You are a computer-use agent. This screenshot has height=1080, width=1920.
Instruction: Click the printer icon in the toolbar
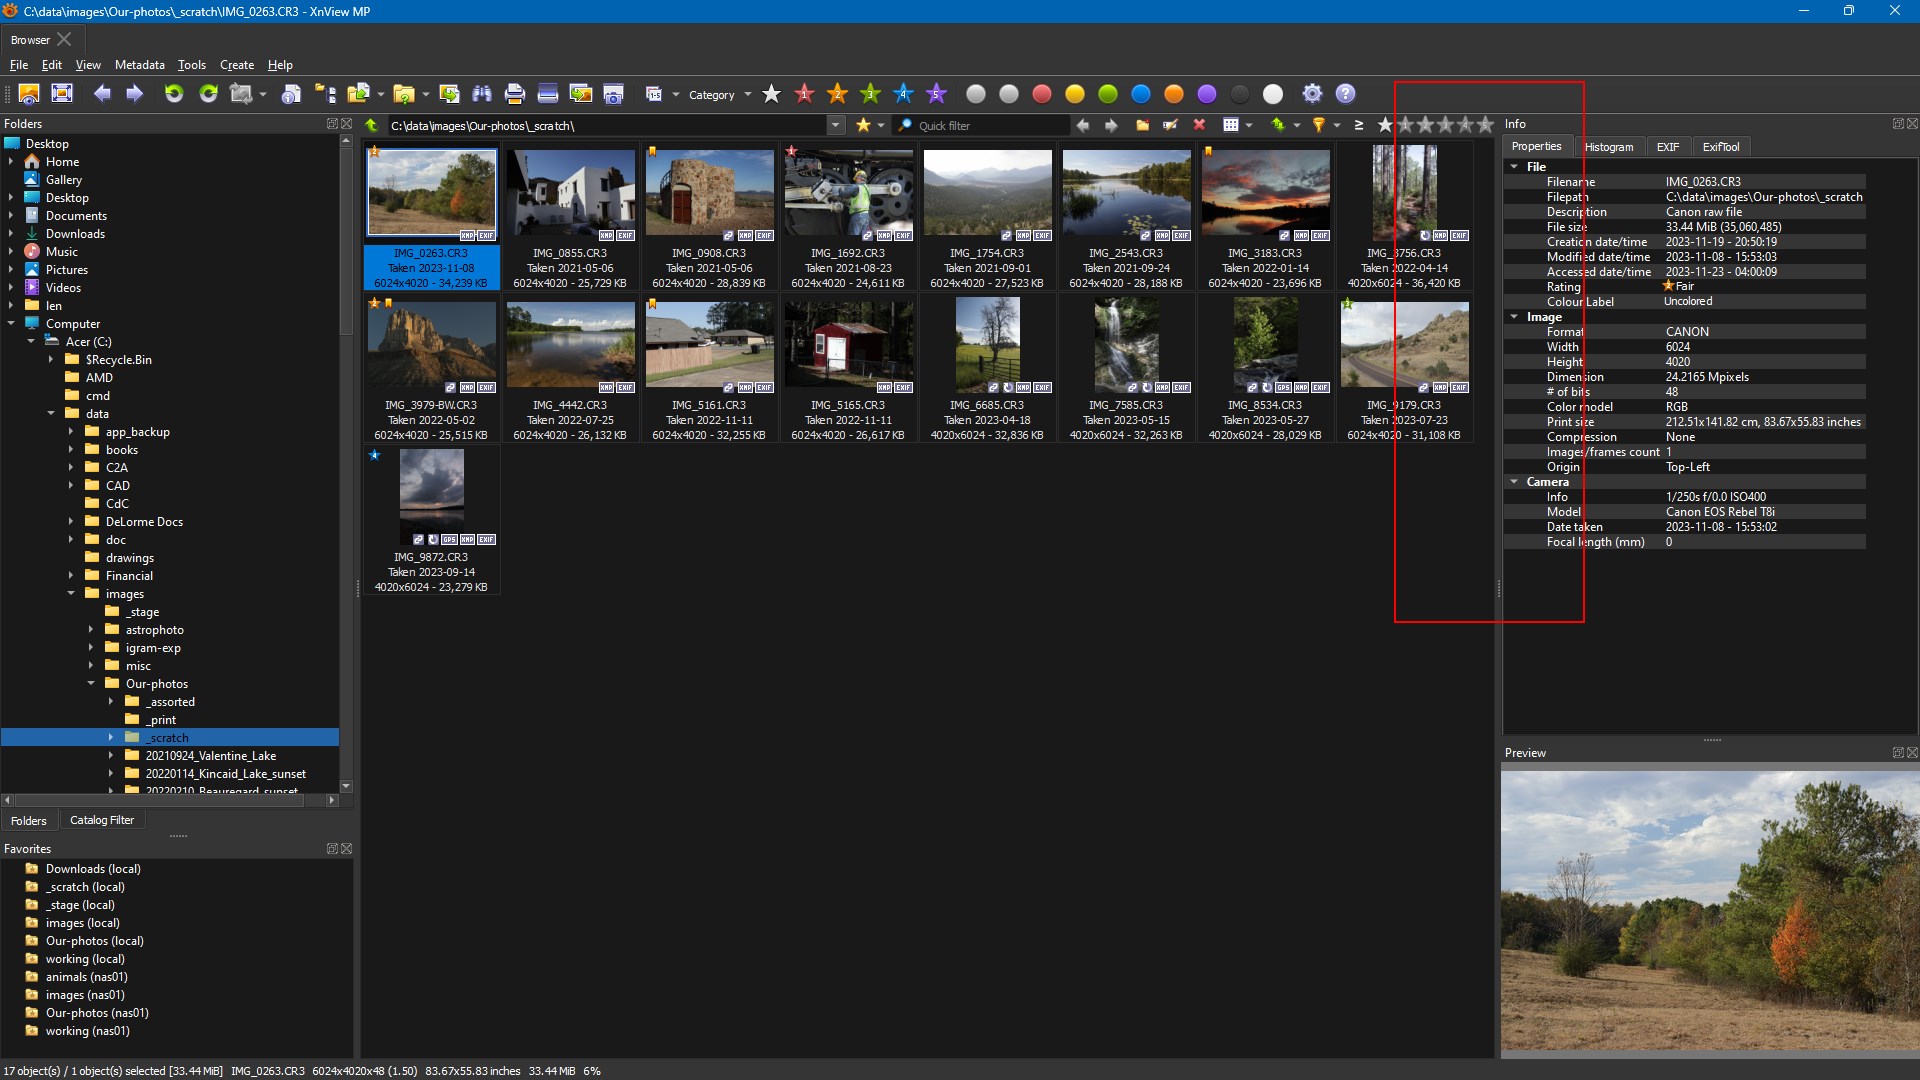pyautogui.click(x=515, y=94)
